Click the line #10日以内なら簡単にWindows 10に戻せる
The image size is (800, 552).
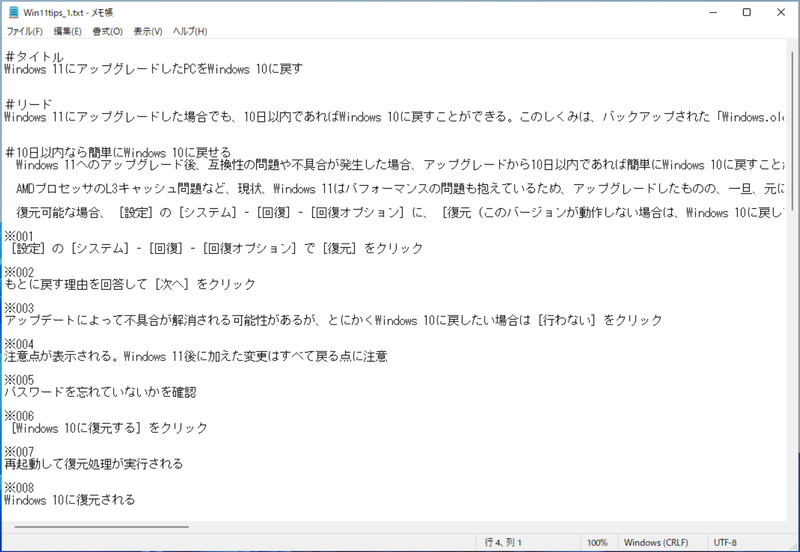point(118,153)
